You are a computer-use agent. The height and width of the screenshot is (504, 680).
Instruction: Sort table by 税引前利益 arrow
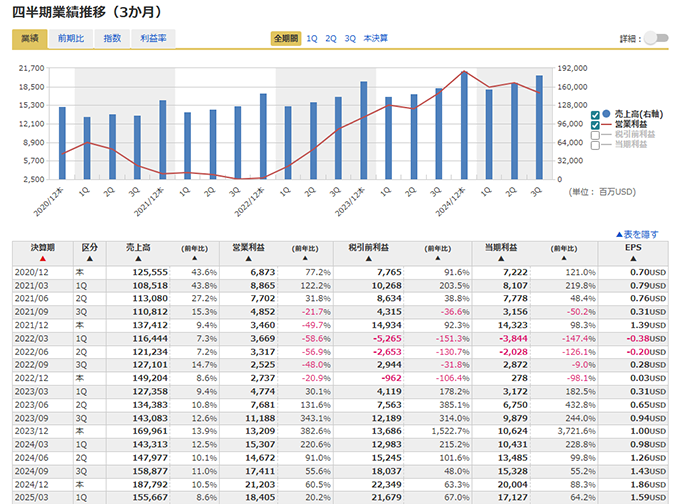(369, 258)
